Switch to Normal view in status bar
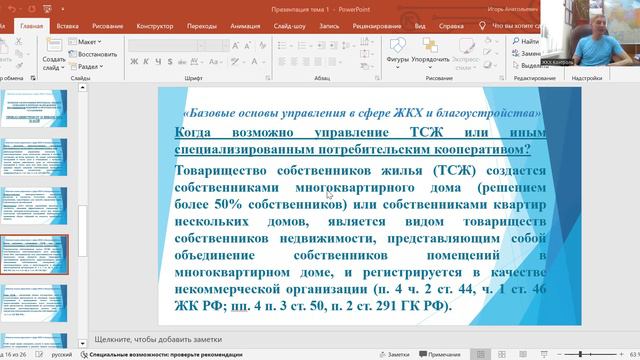Viewport: 640px width, 360px height. tap(481, 354)
